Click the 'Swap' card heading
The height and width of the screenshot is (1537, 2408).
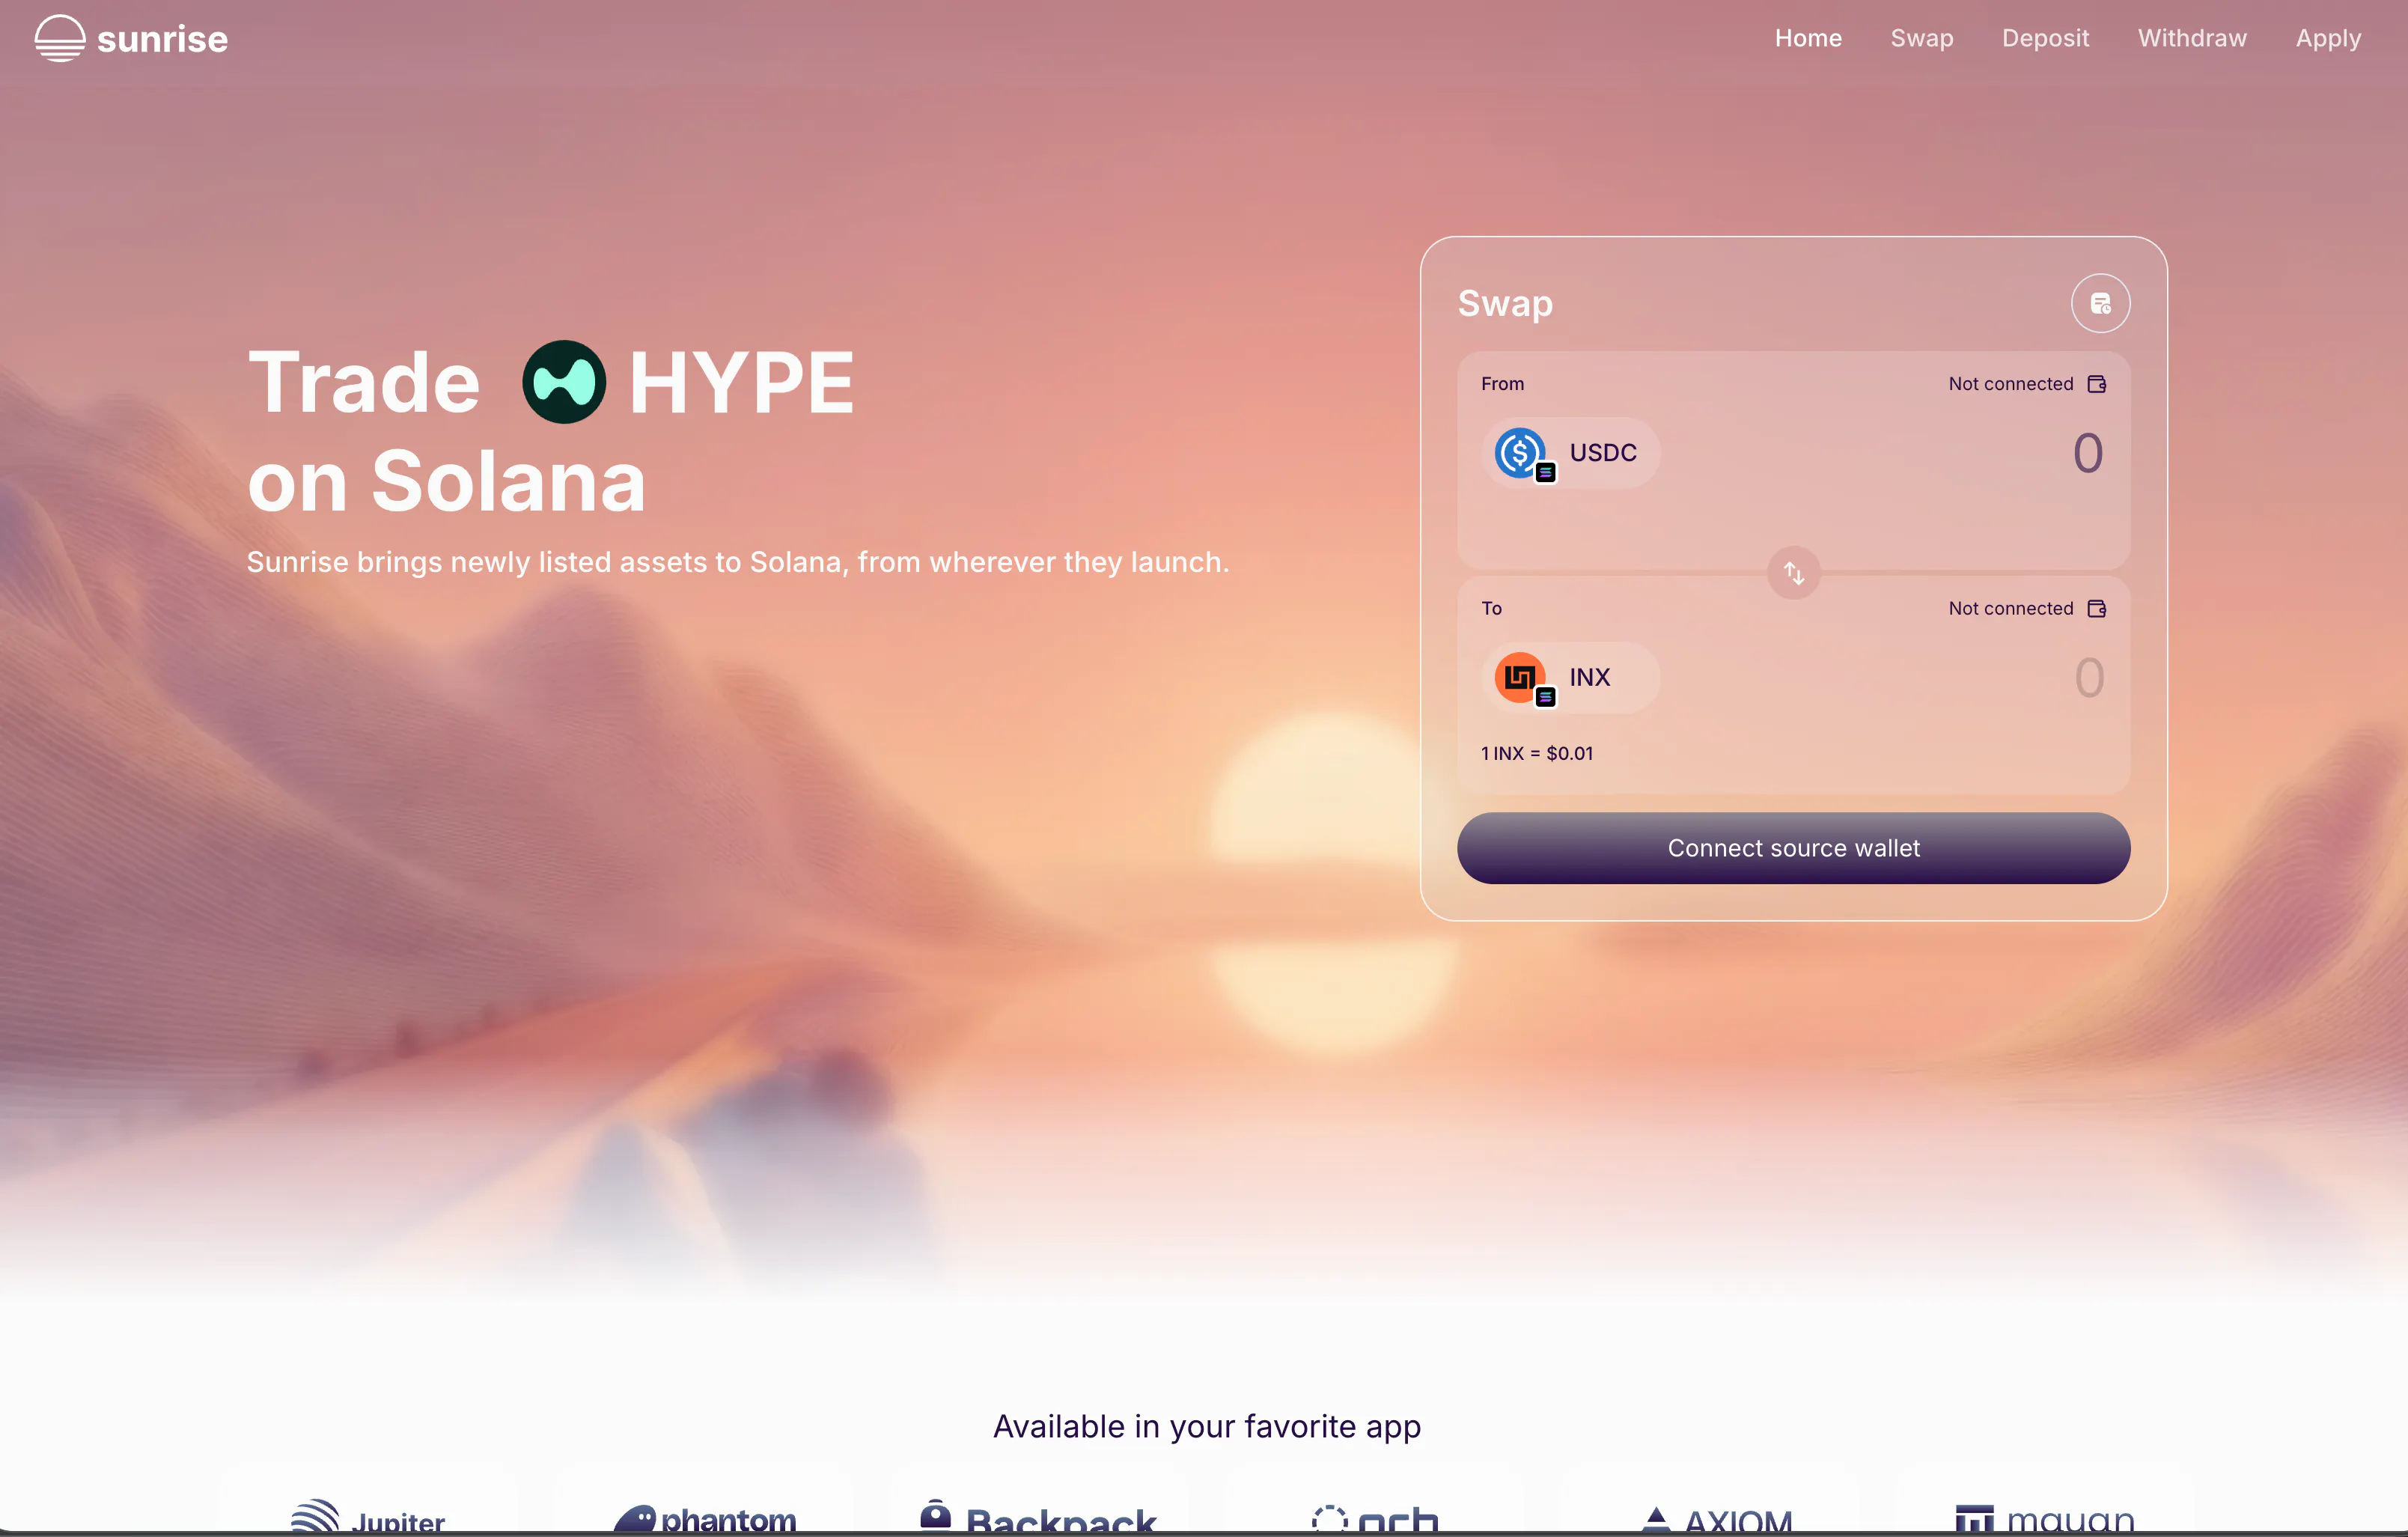[x=1505, y=303]
